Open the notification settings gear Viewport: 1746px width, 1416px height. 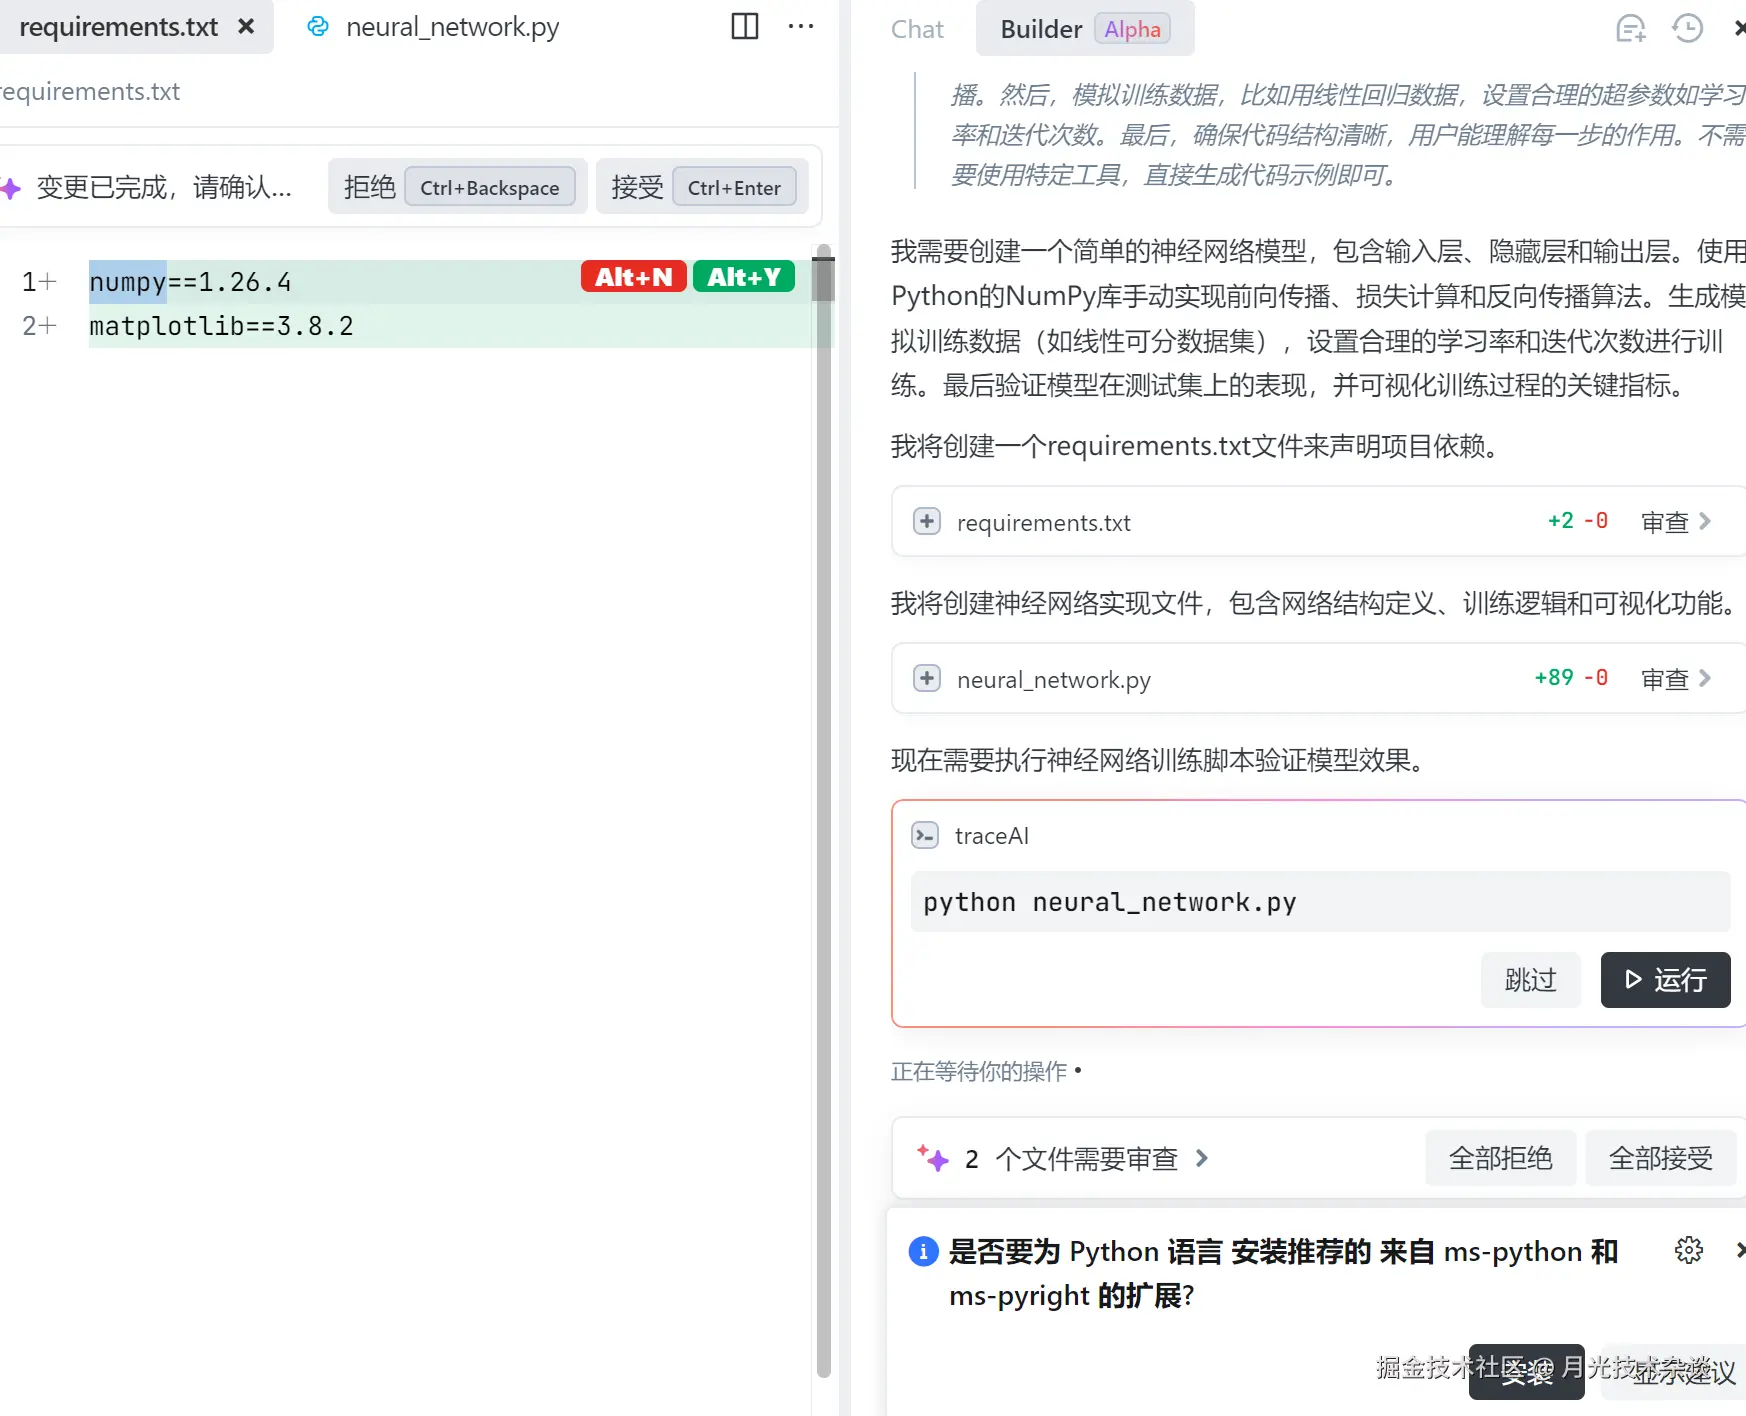coord(1689,1250)
